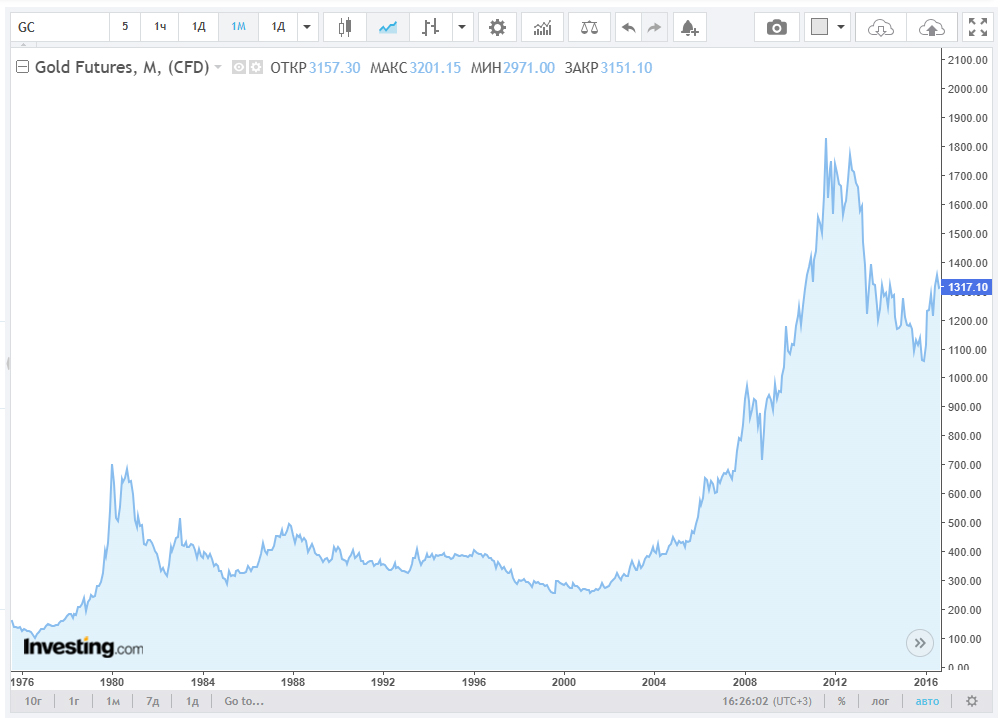Select the 1M timeframe tab
Image resolution: width=1004 pixels, height=718 pixels.
click(238, 27)
